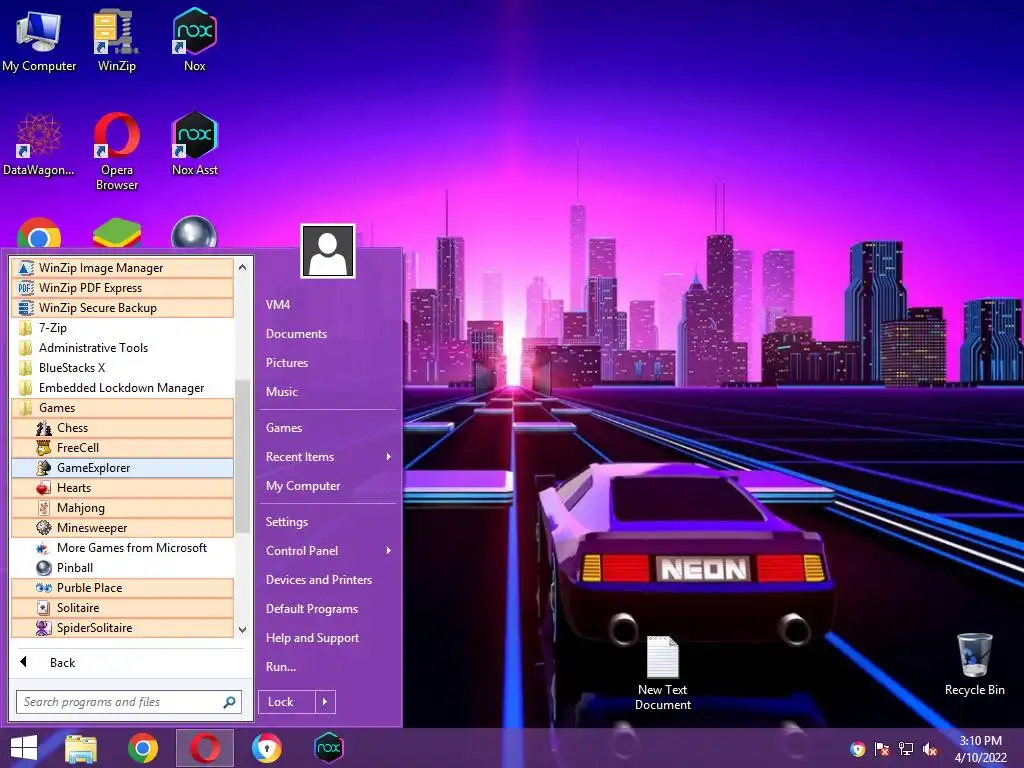This screenshot has height=768, width=1024.
Task: Open WinZip PDF Express
Action: [x=122, y=288]
